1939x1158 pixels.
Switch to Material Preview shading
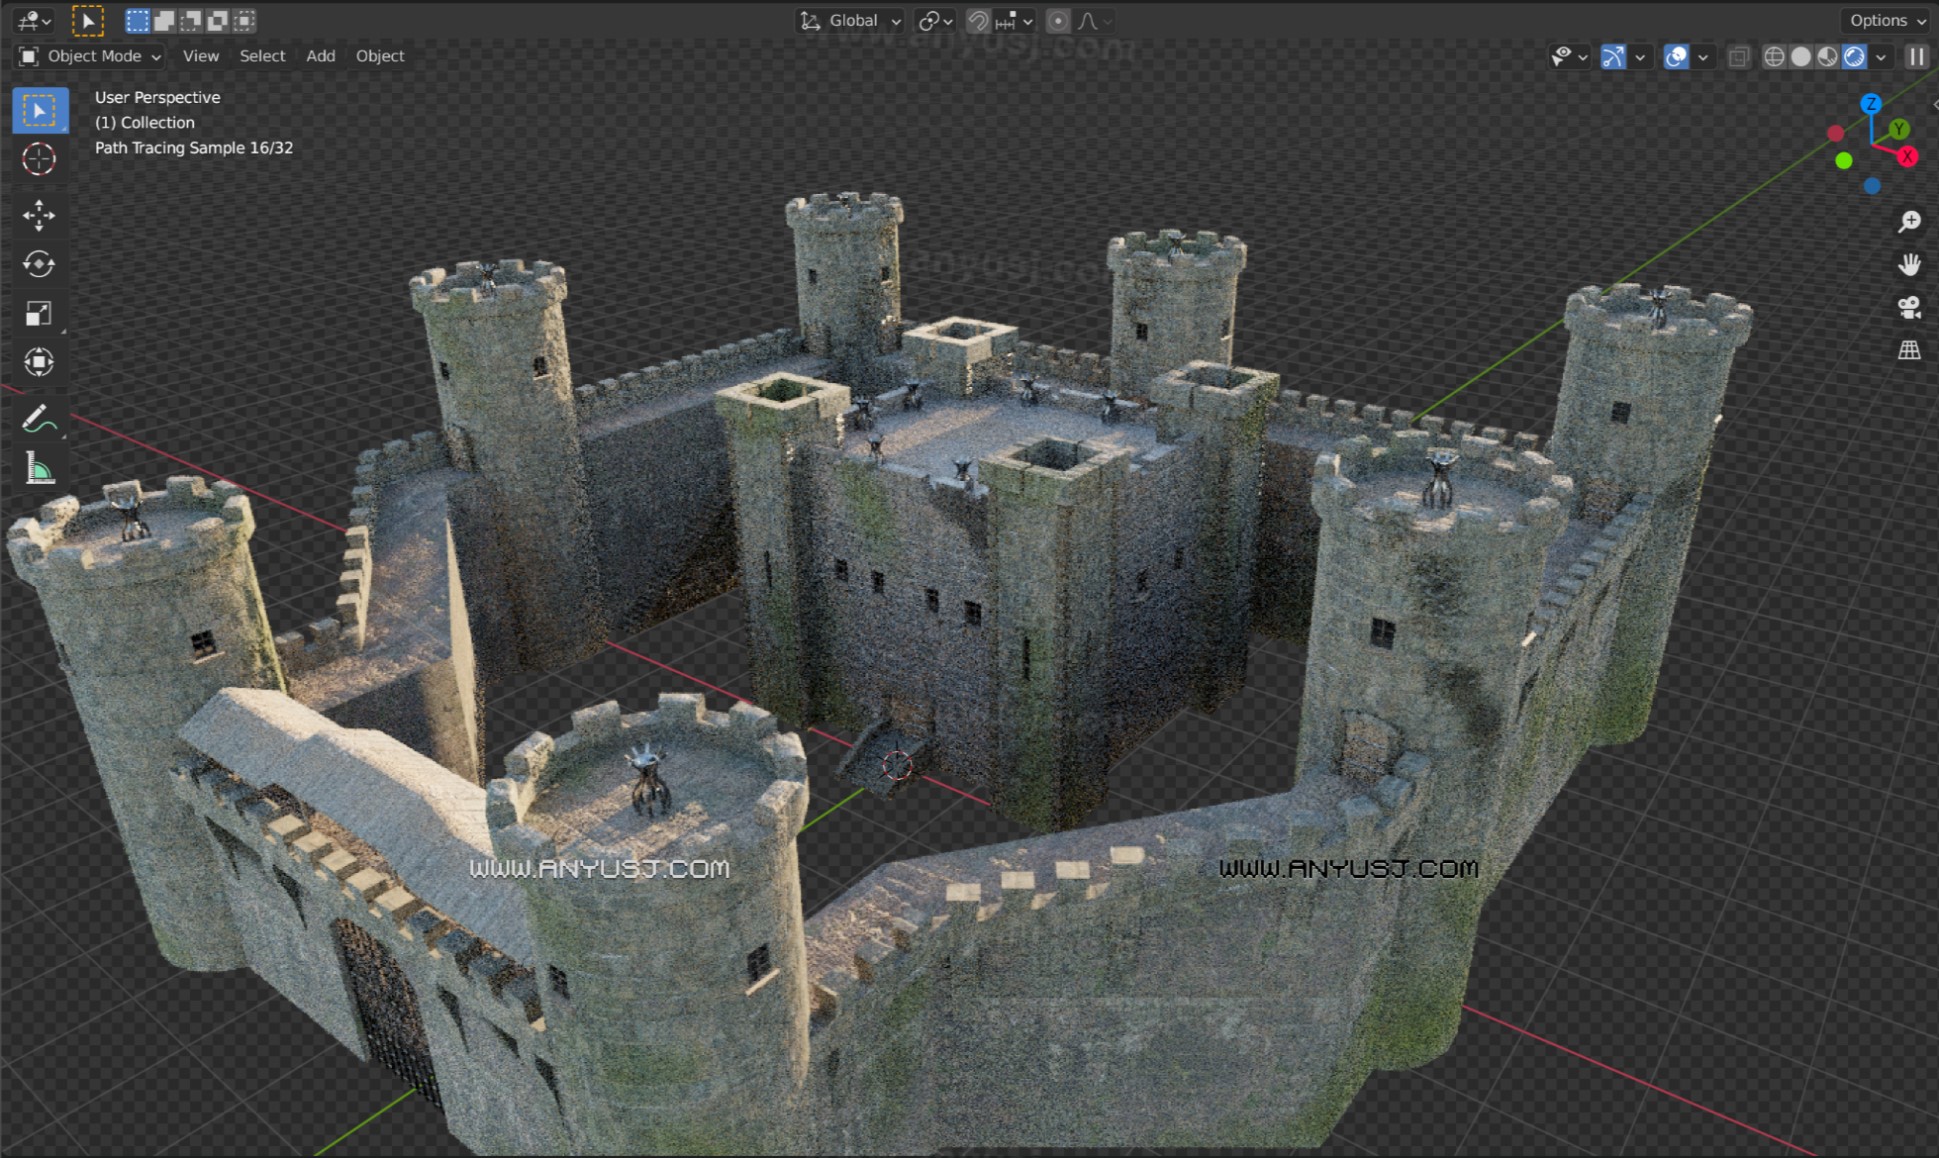pyautogui.click(x=1828, y=57)
